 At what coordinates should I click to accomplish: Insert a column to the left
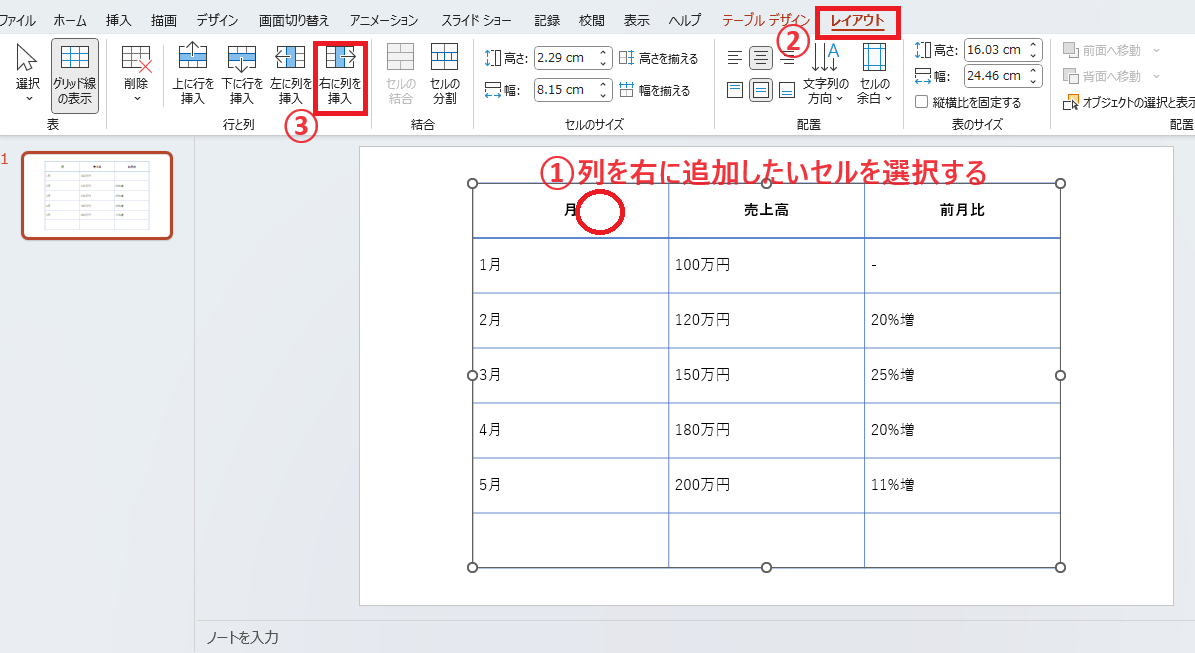pyautogui.click(x=290, y=74)
